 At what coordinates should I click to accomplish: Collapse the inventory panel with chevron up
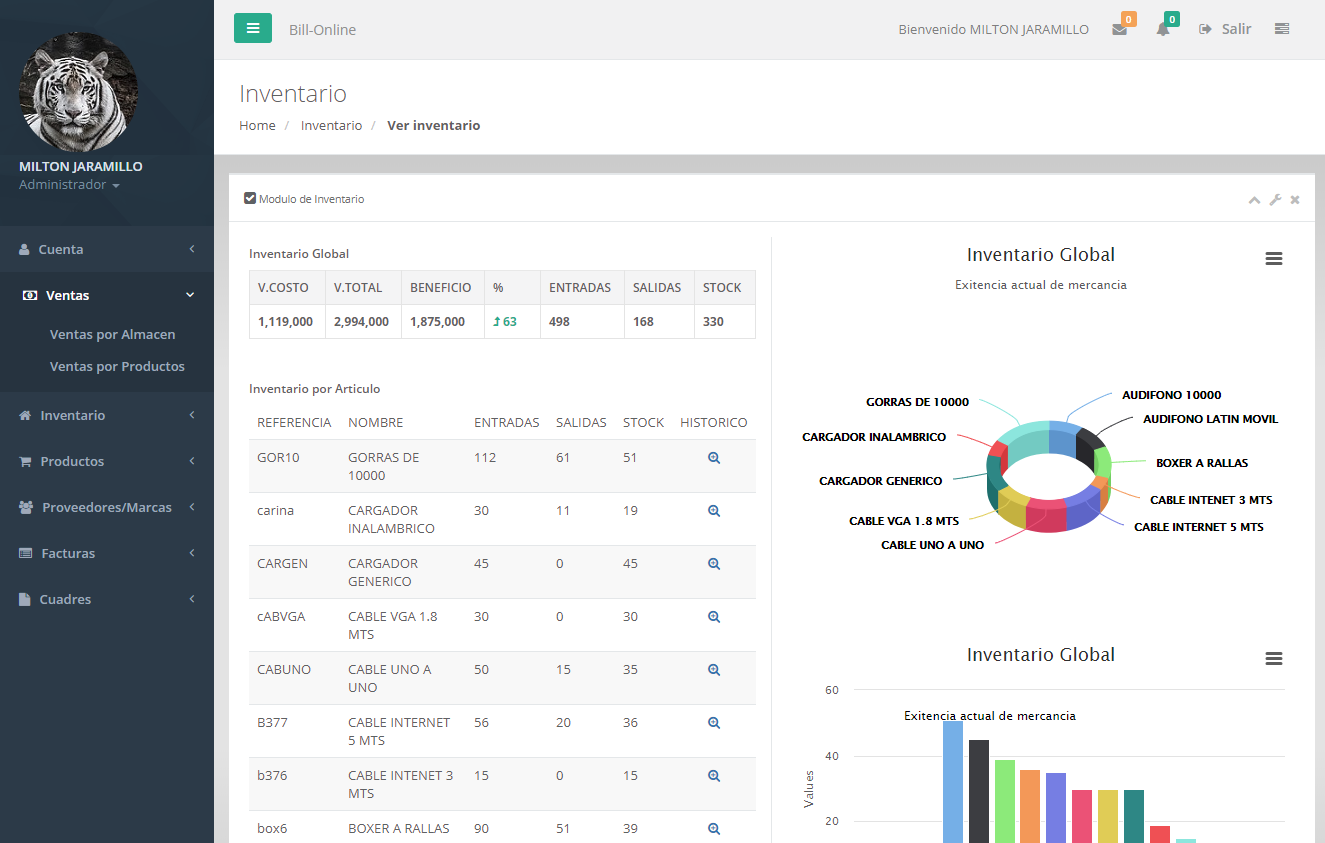(x=1254, y=200)
